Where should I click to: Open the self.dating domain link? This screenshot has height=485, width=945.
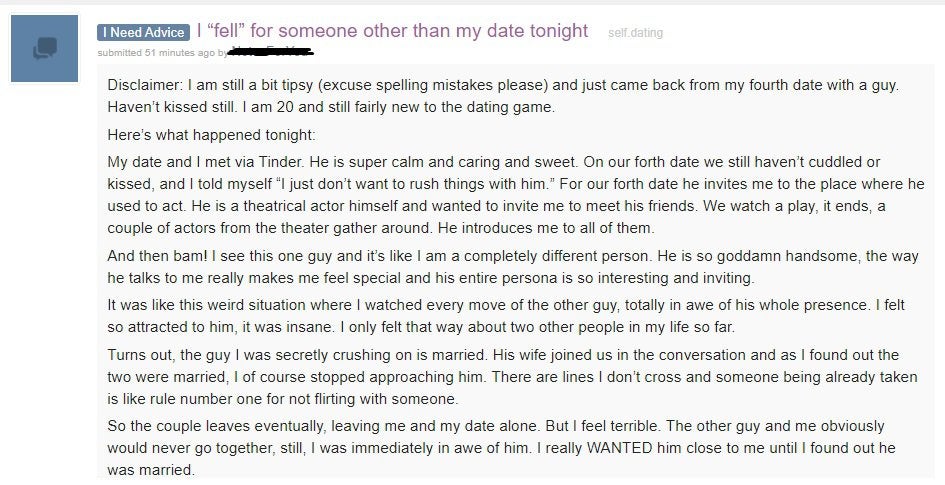635,33
